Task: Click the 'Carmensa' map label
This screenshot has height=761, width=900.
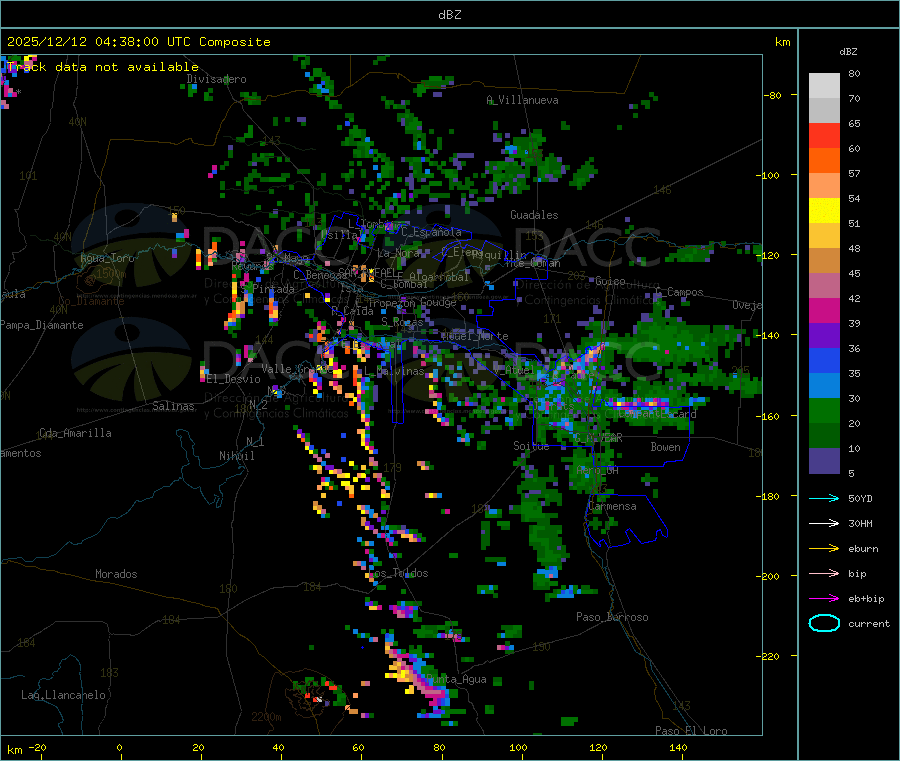Action: coord(612,506)
